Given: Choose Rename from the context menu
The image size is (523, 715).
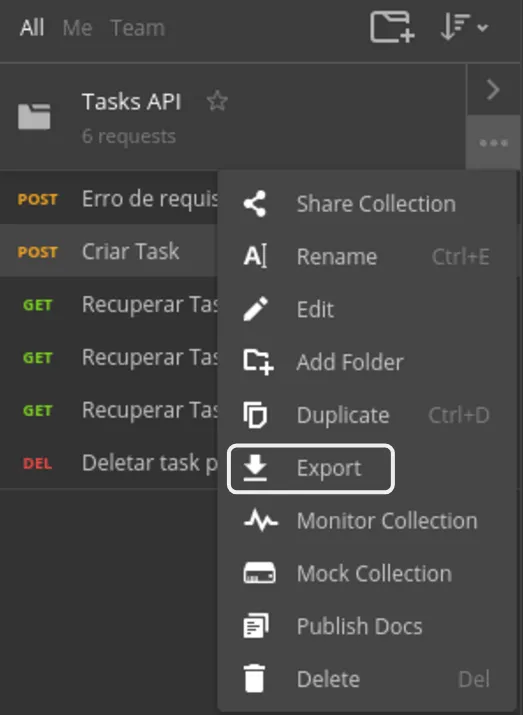Looking at the screenshot, I should click(367, 256).
